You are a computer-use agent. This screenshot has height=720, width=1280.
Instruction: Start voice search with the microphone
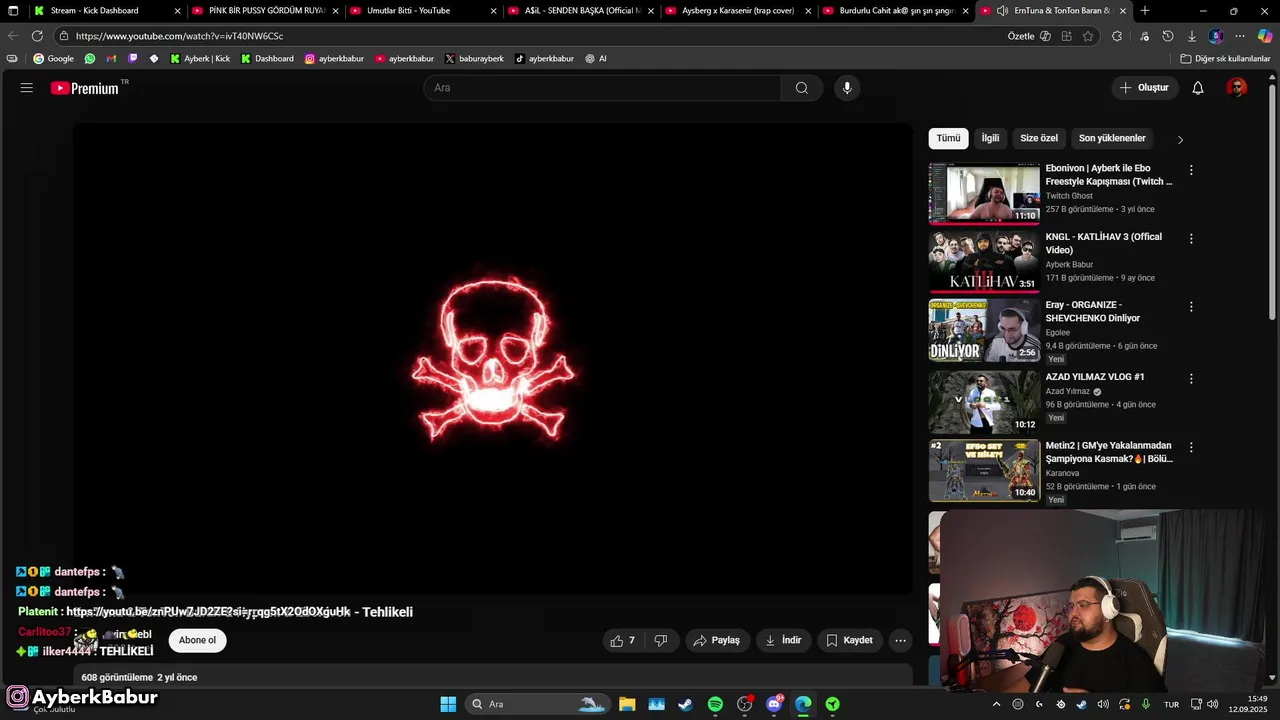point(847,88)
